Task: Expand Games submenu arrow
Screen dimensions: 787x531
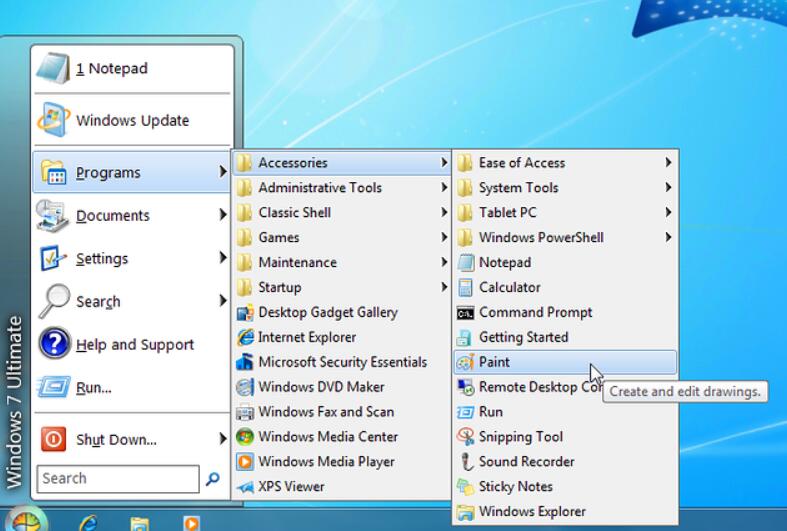Action: pyautogui.click(x=444, y=237)
